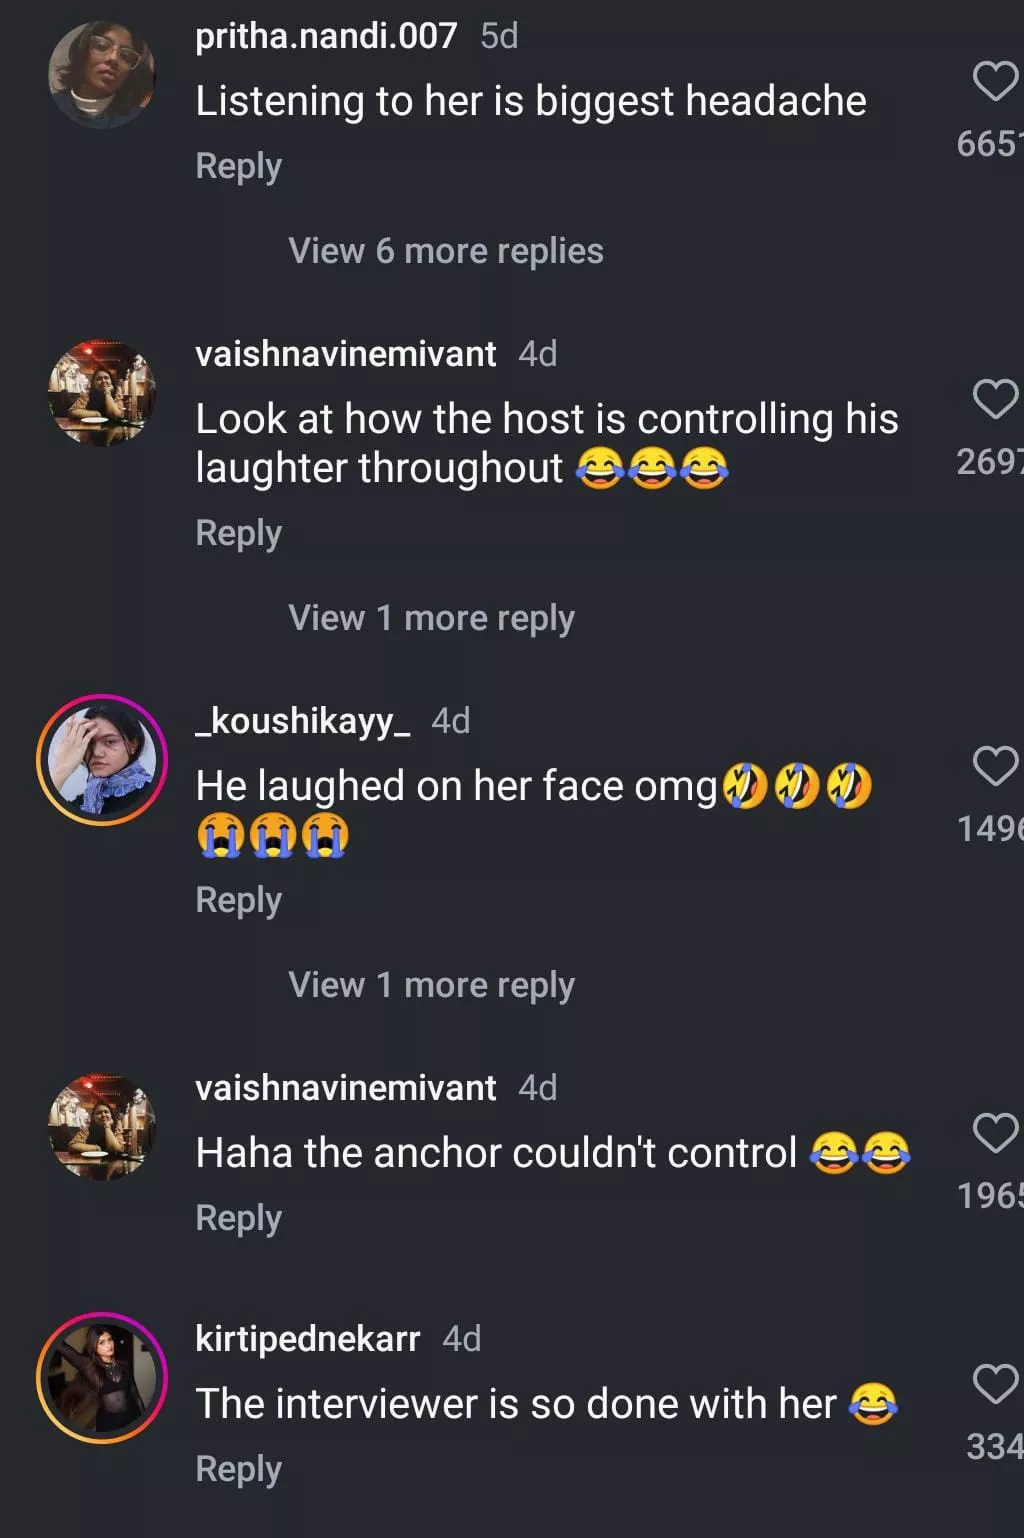Open the kirtipednekarr username link
The image size is (1024, 1538).
coord(307,1339)
